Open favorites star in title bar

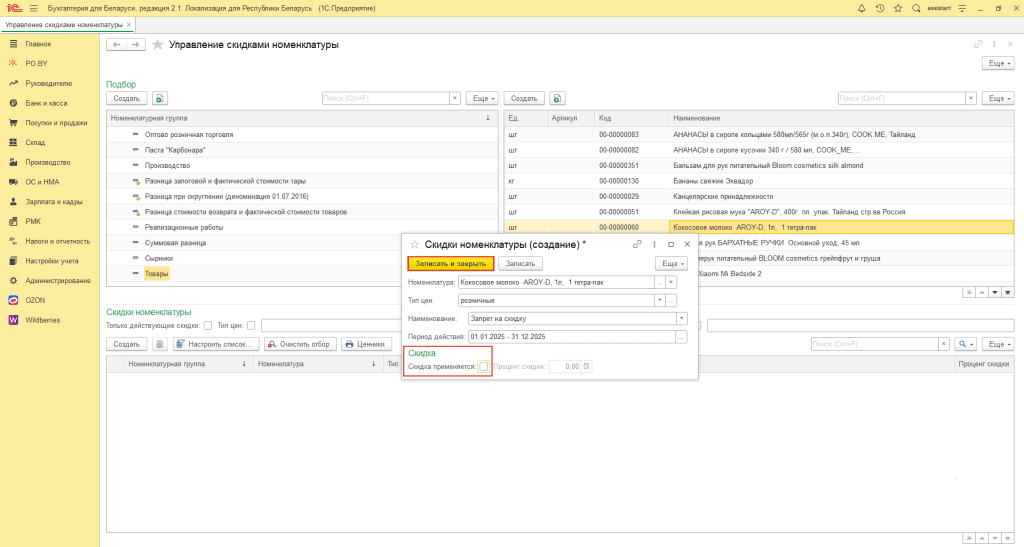click(x=898, y=8)
